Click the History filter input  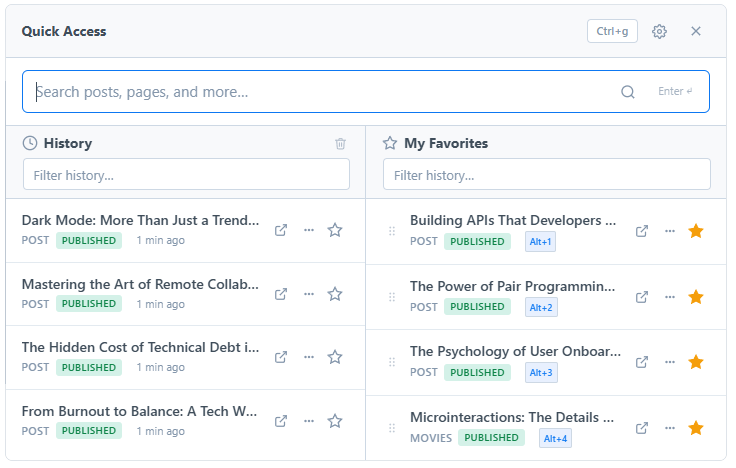(186, 175)
